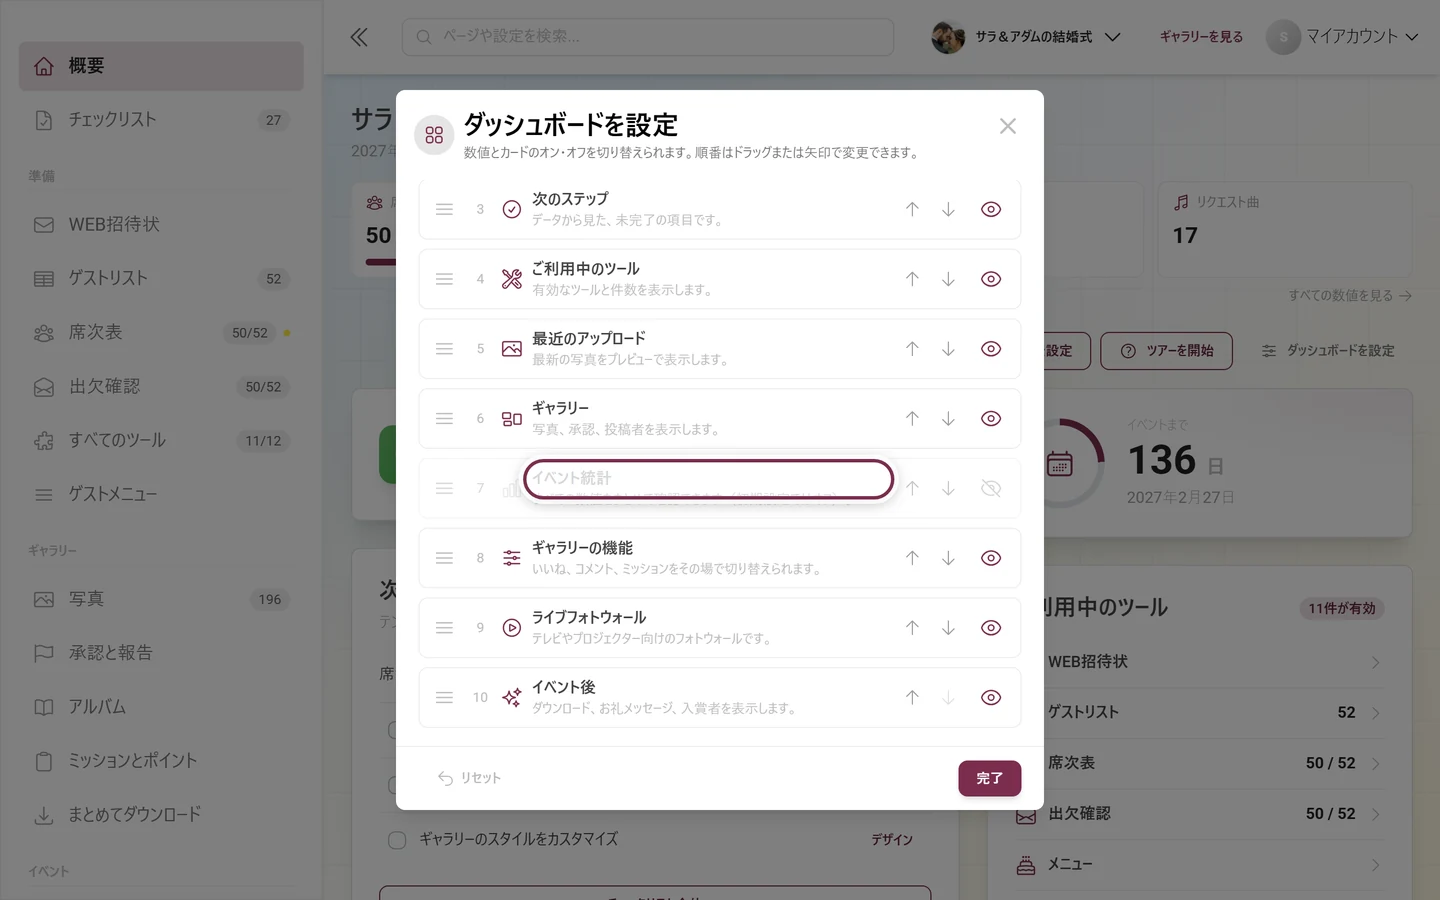Move 次のステップ card up with arrow
The image size is (1440, 900).
(x=912, y=209)
